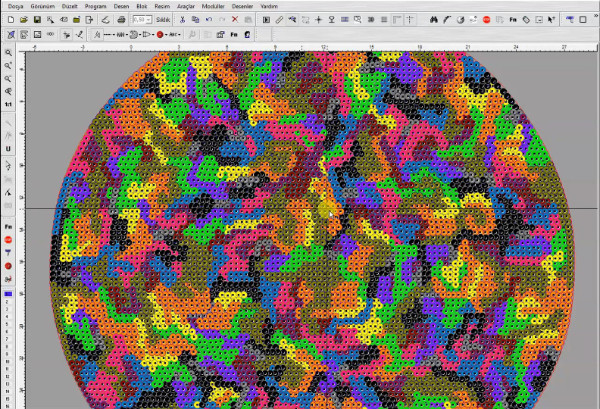600x409 pixels.
Task: Open the Desen menu
Action: (x=121, y=6)
